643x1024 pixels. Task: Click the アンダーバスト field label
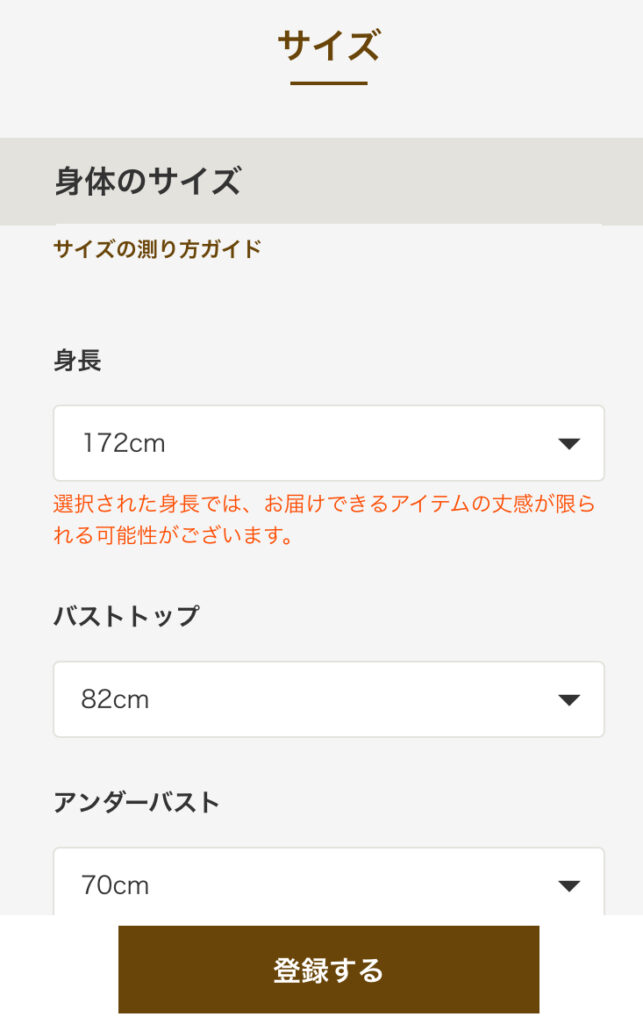[136, 802]
